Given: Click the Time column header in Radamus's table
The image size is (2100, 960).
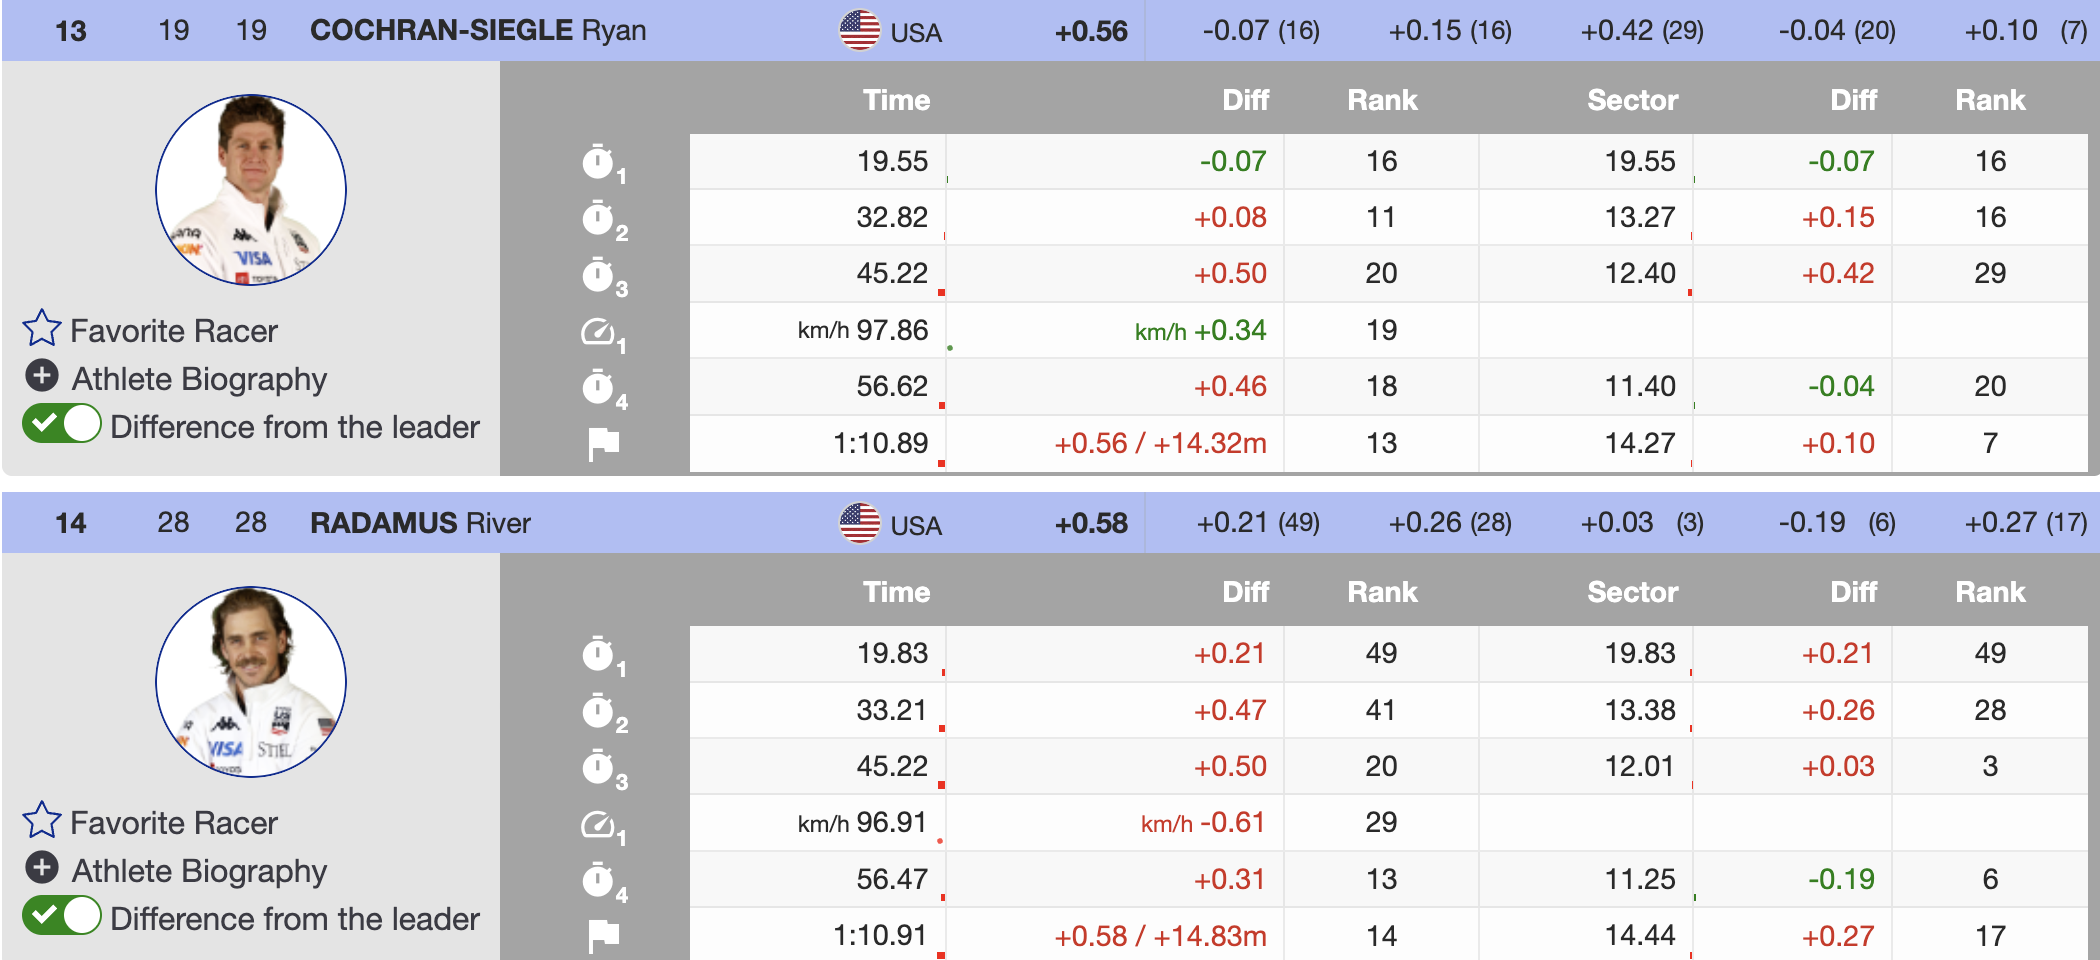Looking at the screenshot, I should click(x=896, y=592).
